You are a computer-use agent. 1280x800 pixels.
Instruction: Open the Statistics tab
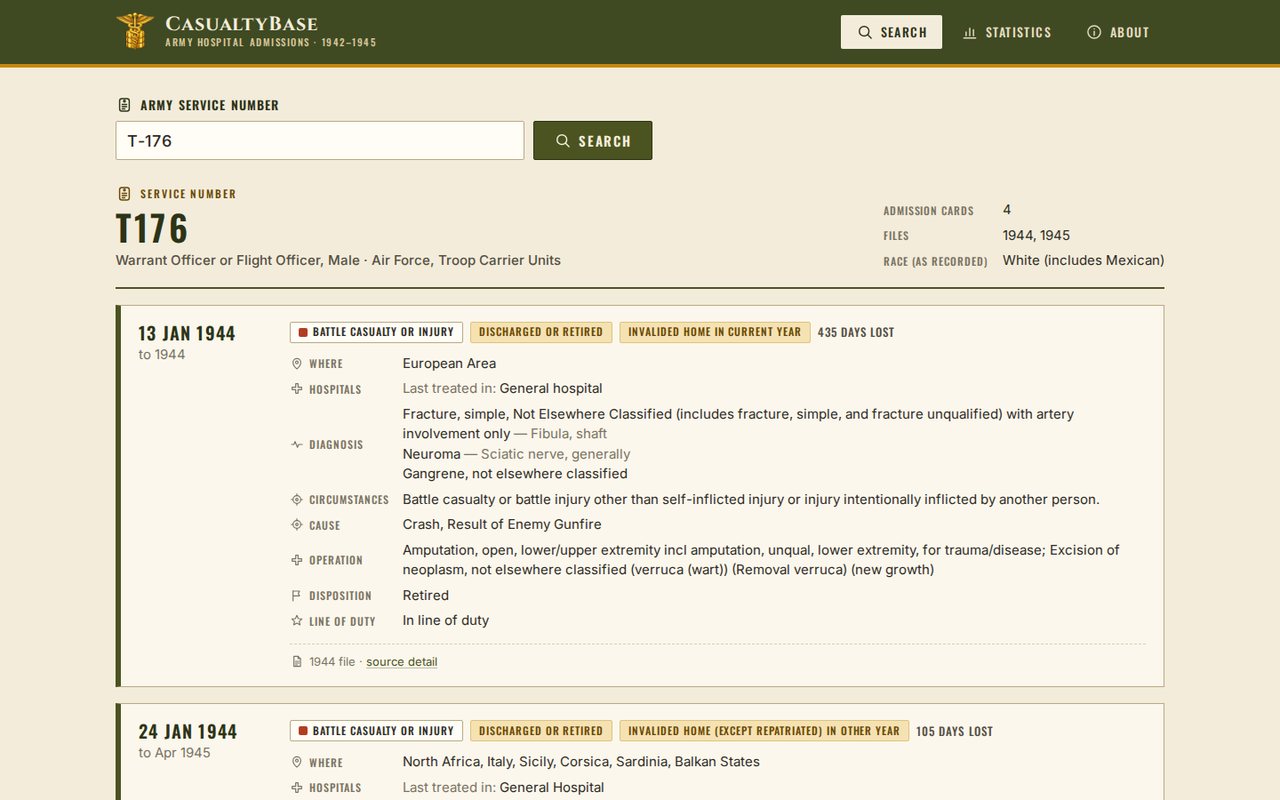pos(1007,32)
